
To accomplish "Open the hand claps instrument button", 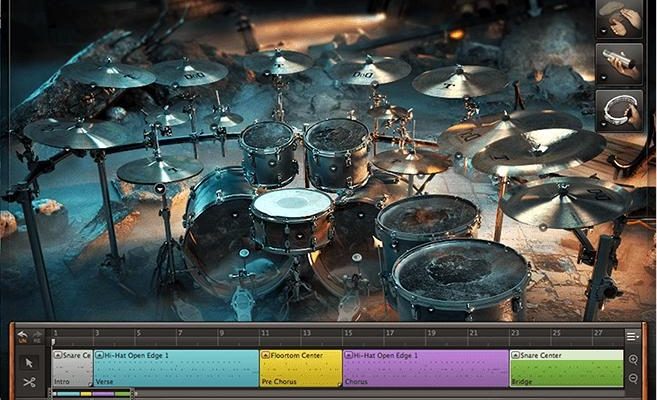I will click(x=619, y=19).
